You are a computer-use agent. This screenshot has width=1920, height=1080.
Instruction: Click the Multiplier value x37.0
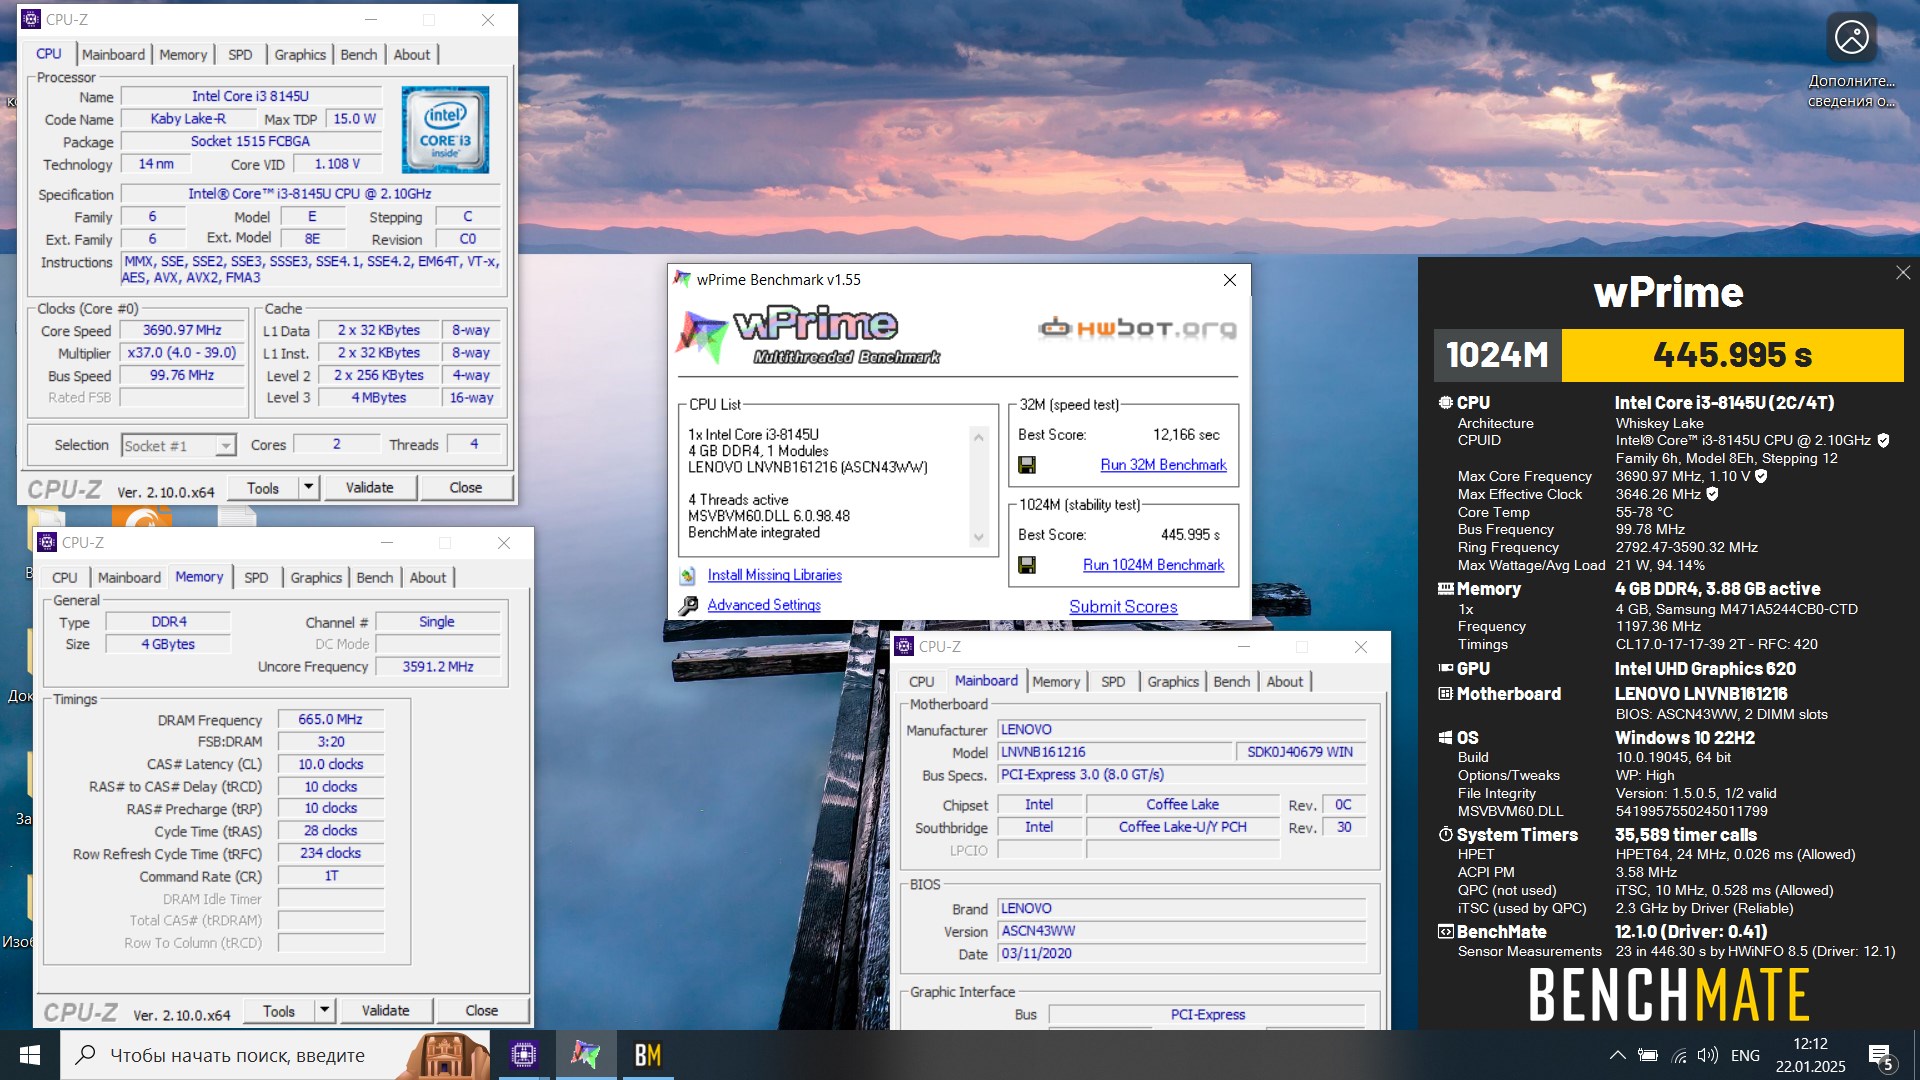[x=182, y=353]
